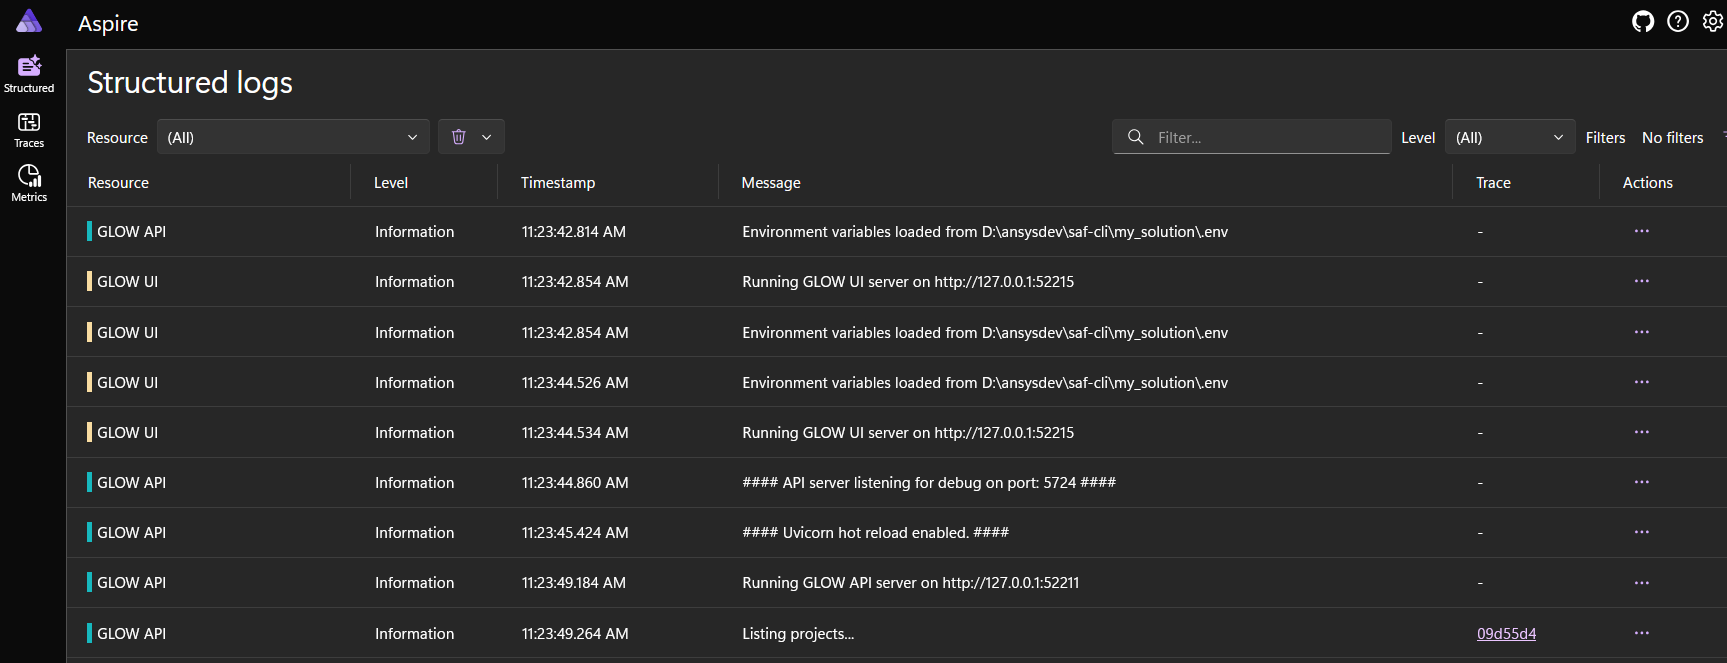The width and height of the screenshot is (1727, 663).
Task: Open actions for 11:23:42.854 AM Environment variables row
Action: 1642,332
